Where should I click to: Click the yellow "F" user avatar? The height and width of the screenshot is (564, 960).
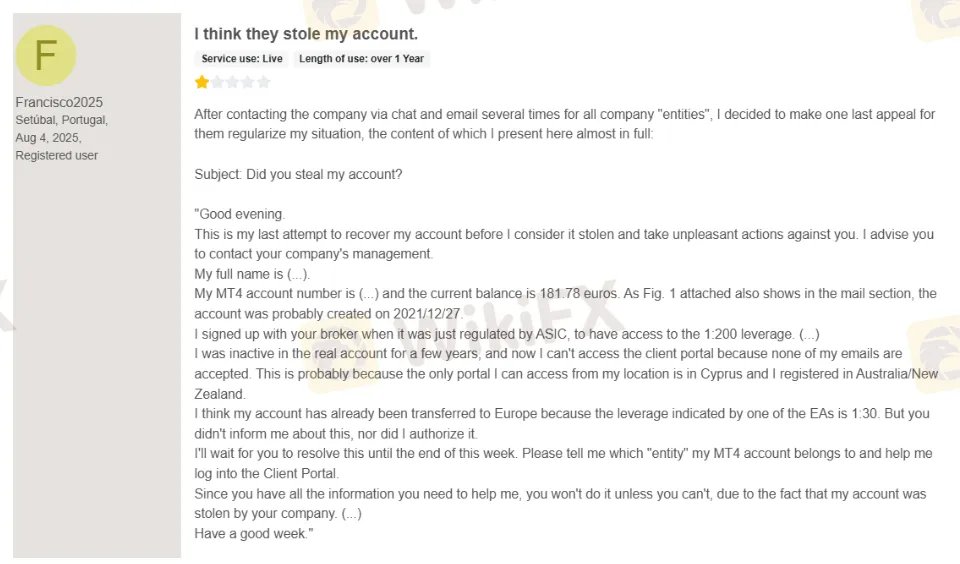click(x=46, y=55)
